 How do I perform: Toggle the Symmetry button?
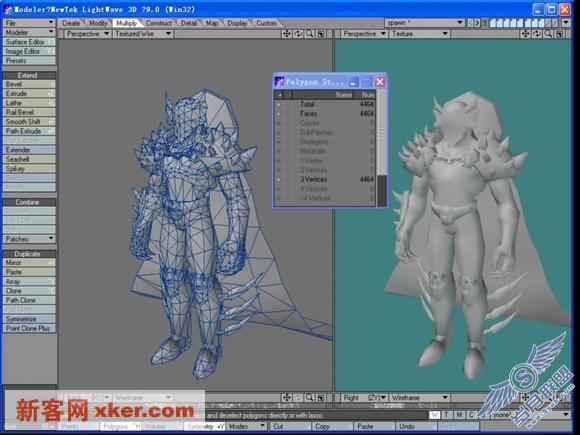[x=204, y=426]
